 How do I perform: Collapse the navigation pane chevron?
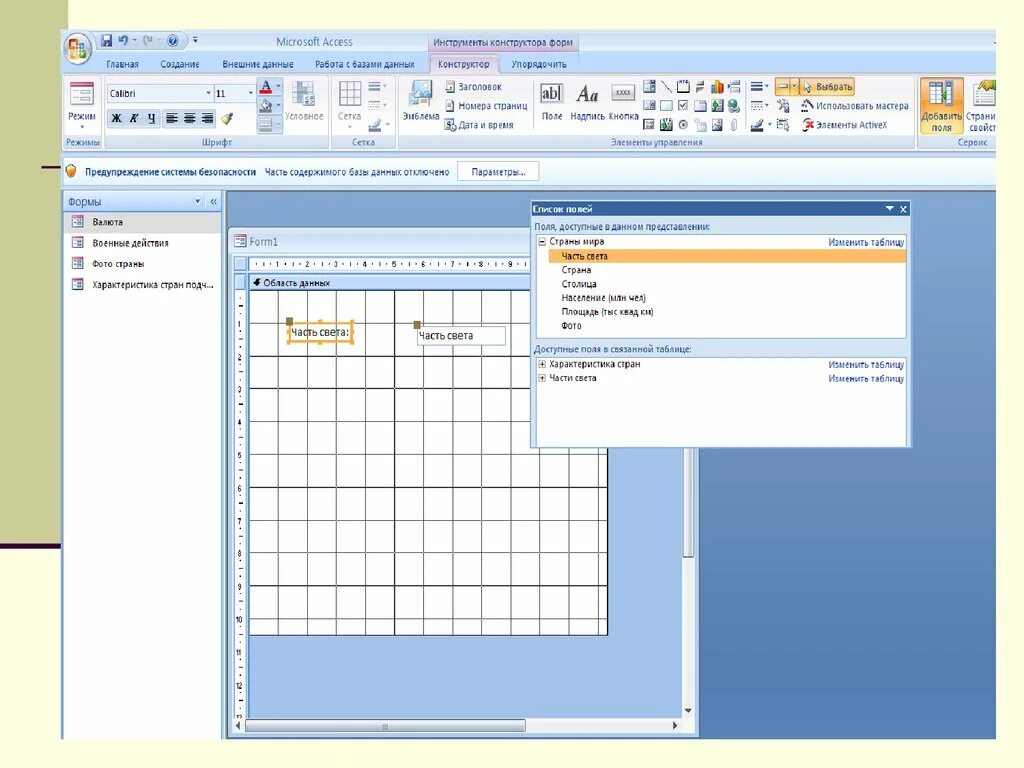214,201
